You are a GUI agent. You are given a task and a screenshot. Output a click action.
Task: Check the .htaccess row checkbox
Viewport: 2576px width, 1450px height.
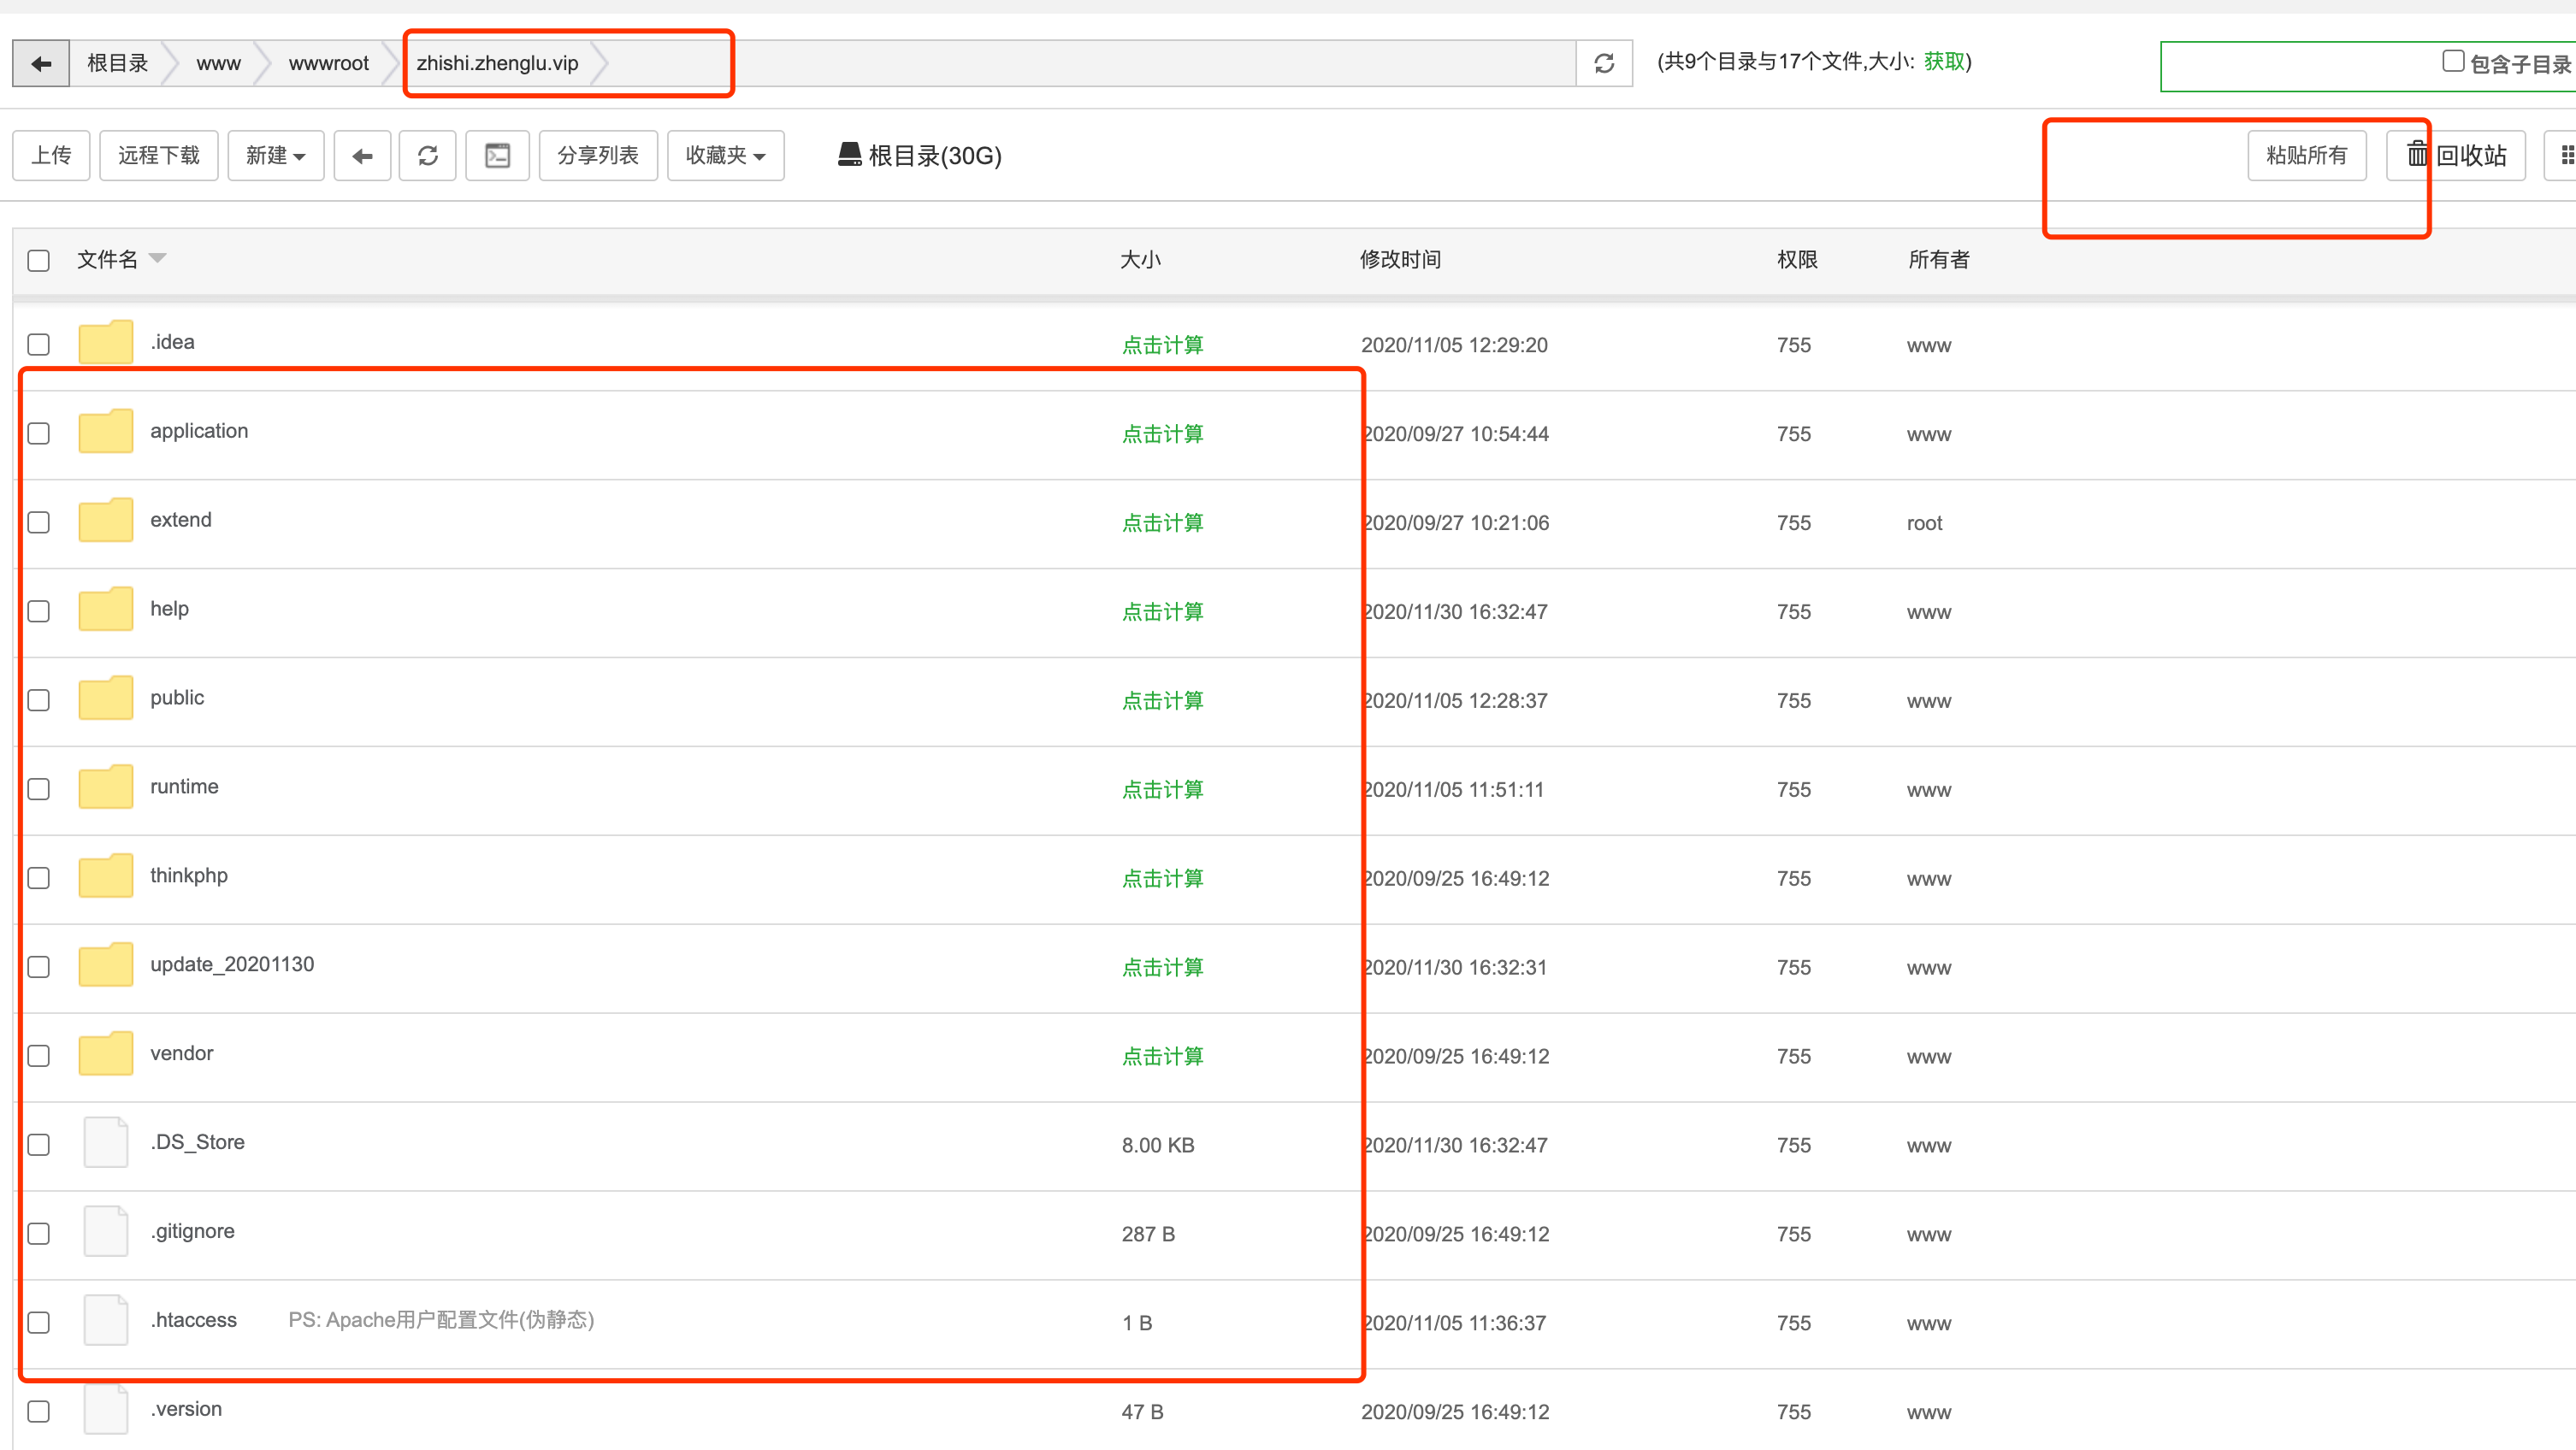point(39,1323)
